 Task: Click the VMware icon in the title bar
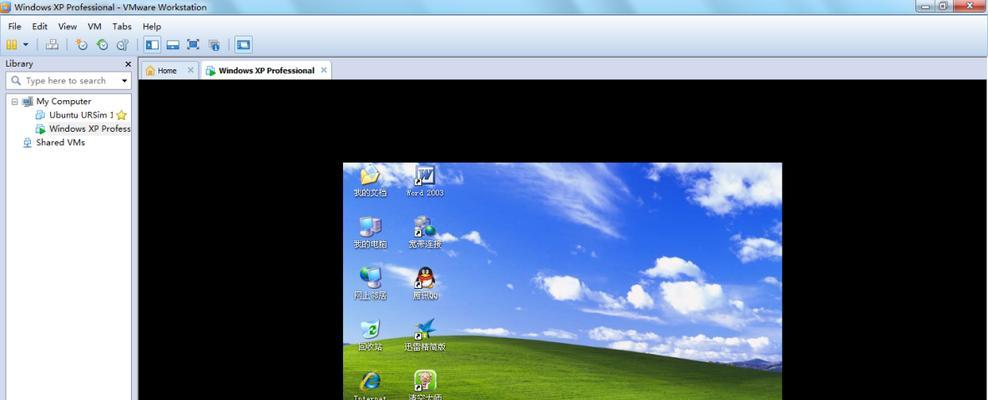pyautogui.click(x=6, y=7)
